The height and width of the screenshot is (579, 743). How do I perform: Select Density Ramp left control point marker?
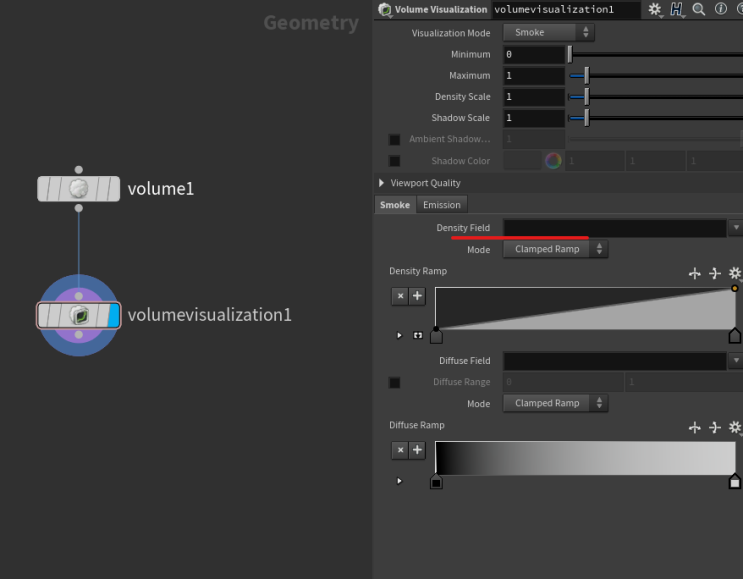[436, 336]
